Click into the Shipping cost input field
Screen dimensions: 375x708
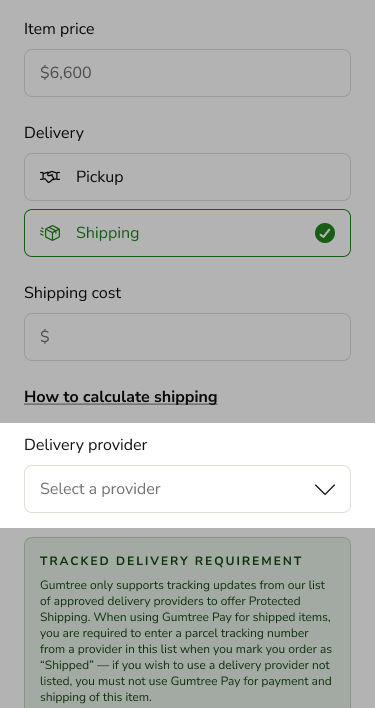click(x=187, y=337)
